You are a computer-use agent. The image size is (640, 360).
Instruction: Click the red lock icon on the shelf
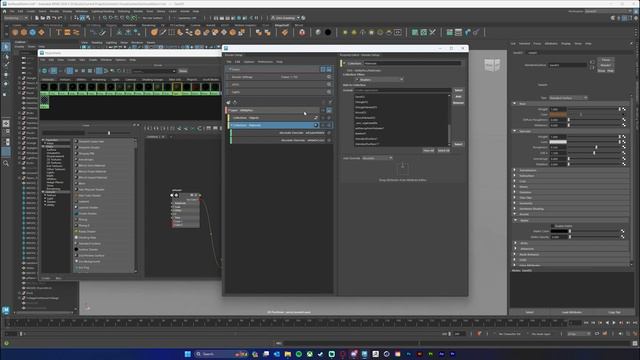click(x=302, y=32)
